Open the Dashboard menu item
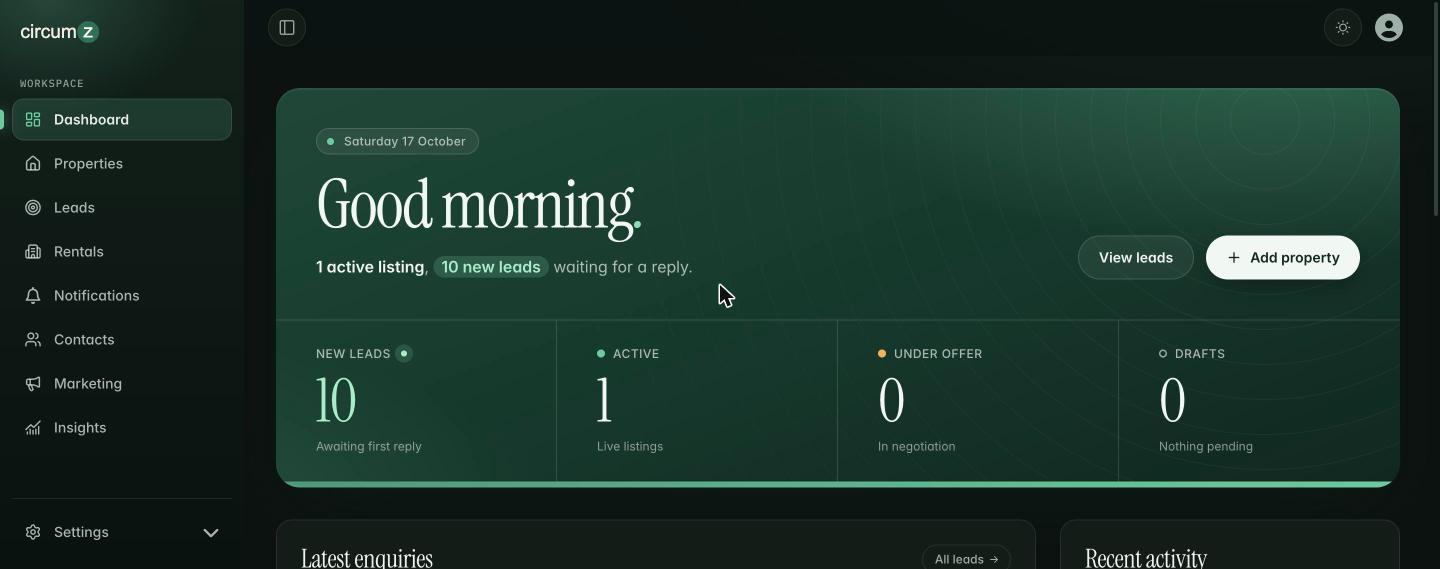1440x569 pixels. [x=122, y=120]
